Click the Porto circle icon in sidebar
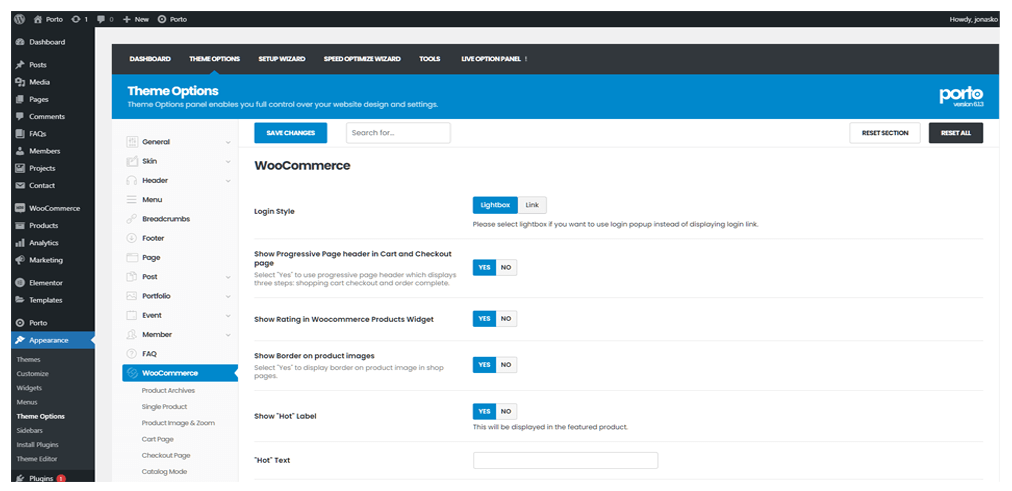This screenshot has width=1012, height=491. tap(20, 323)
